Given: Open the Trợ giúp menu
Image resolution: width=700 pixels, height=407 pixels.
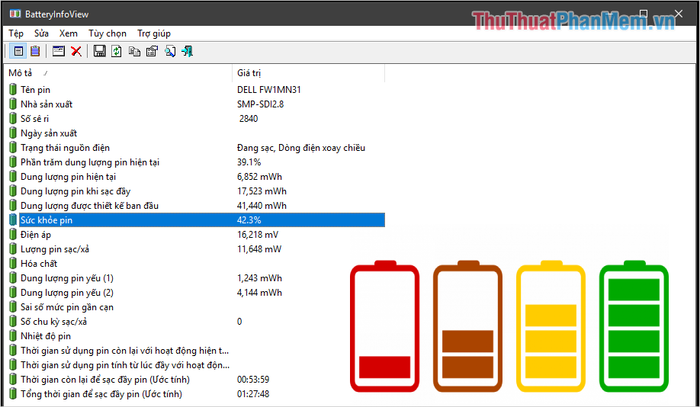Looking at the screenshot, I should click(154, 33).
